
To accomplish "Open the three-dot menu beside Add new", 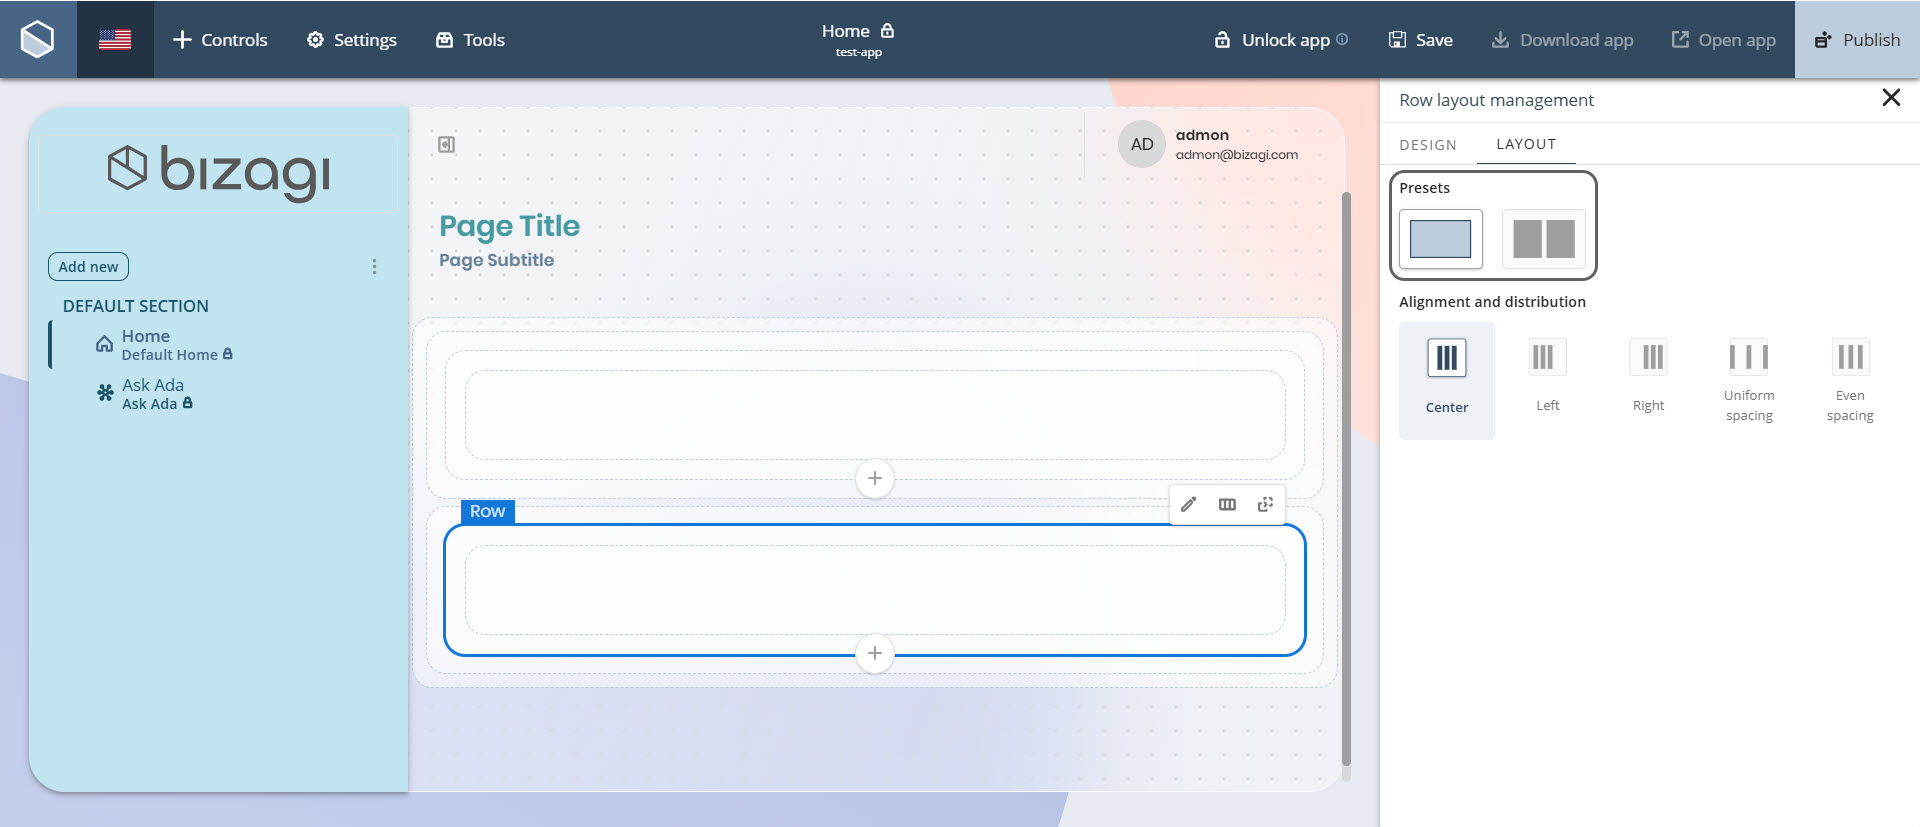I will point(374,267).
